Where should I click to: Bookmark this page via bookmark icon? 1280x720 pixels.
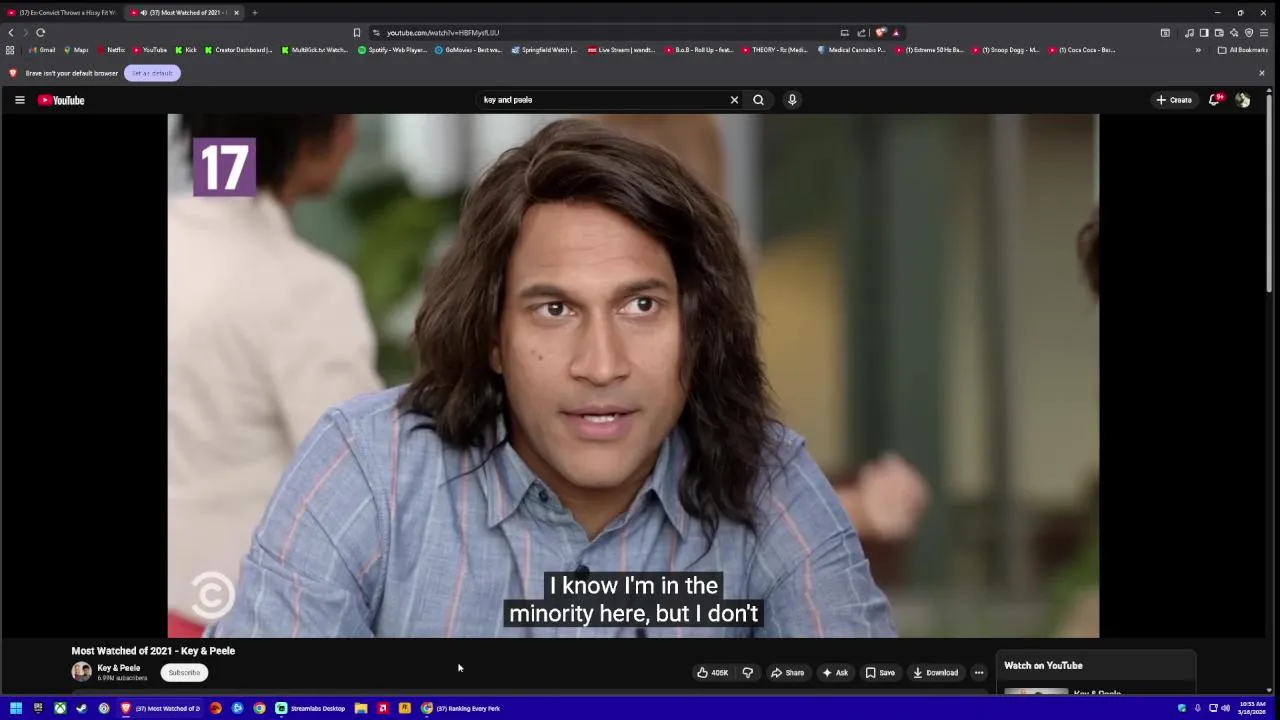click(x=357, y=32)
